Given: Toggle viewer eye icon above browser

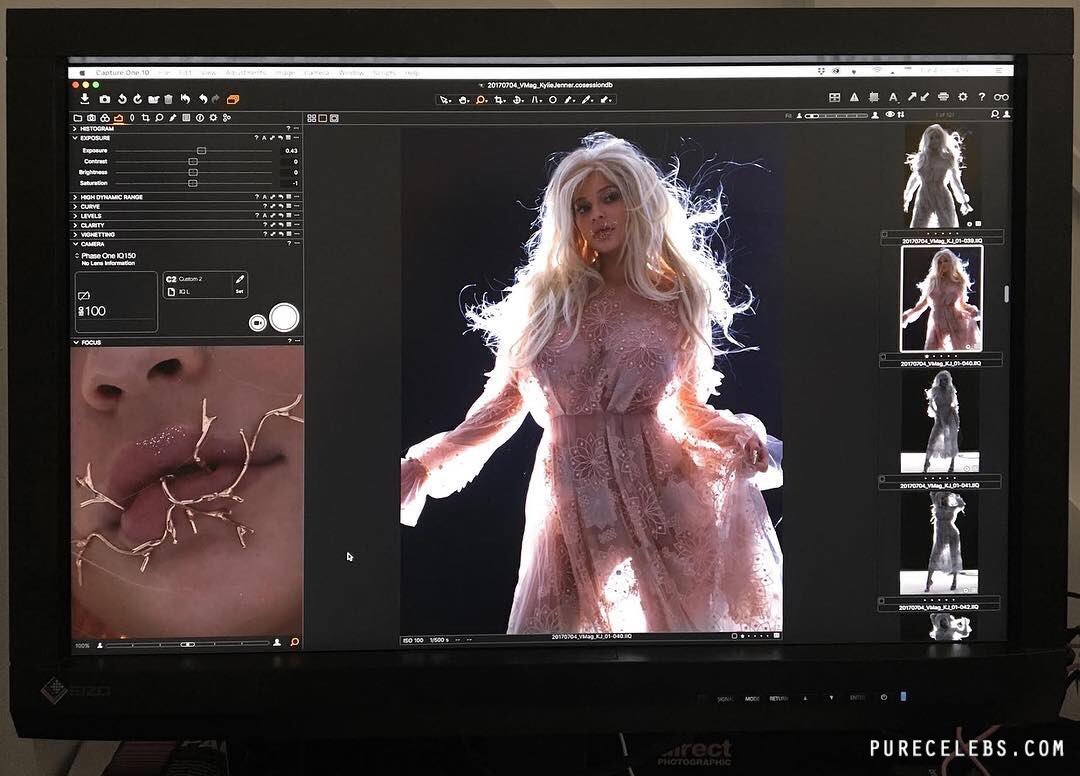Looking at the screenshot, I should [890, 115].
